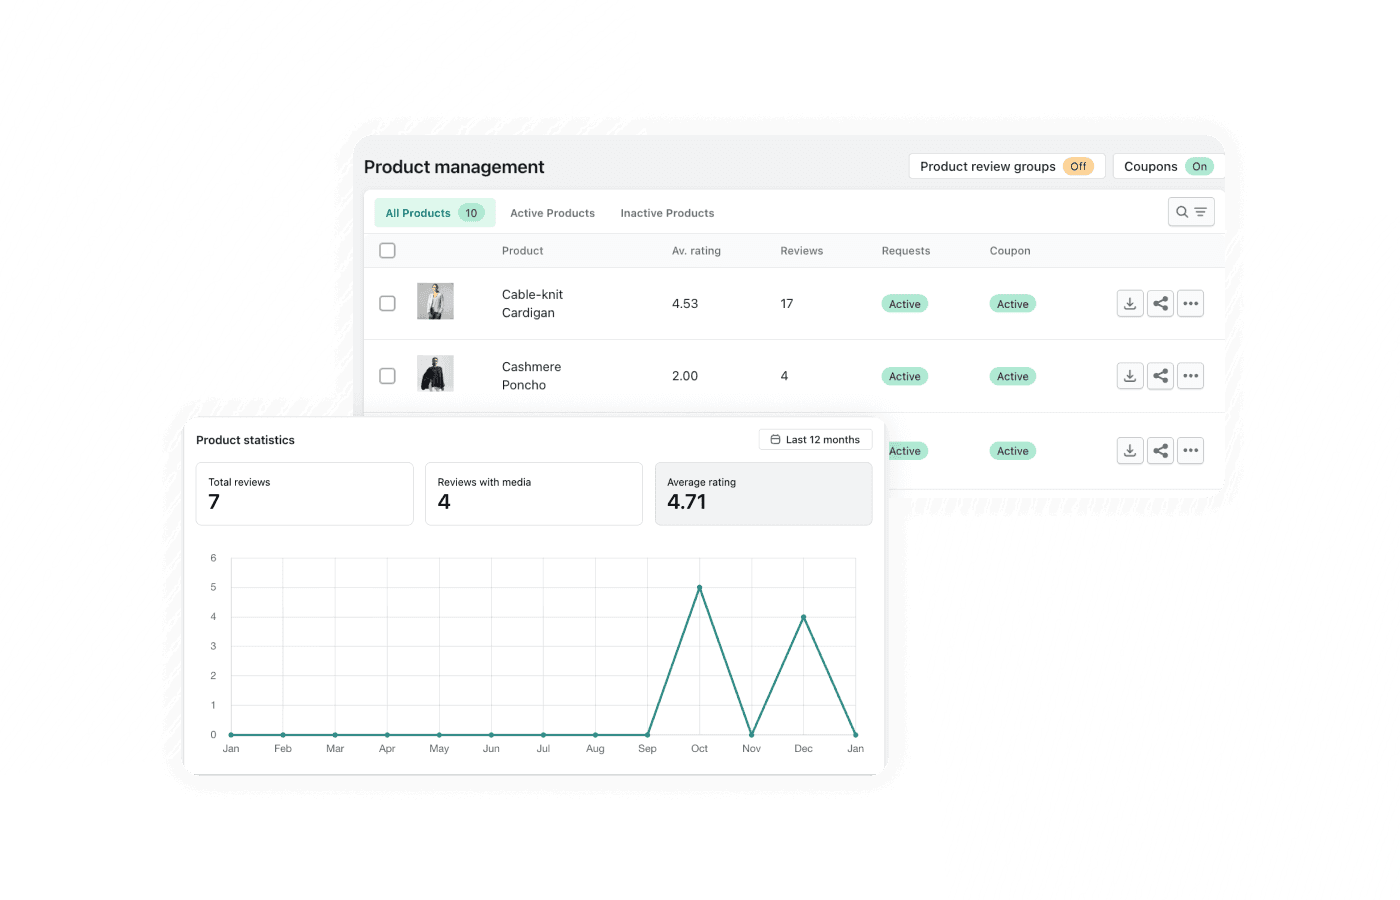
Task: Open the filter icon next to search
Action: pos(1198,211)
